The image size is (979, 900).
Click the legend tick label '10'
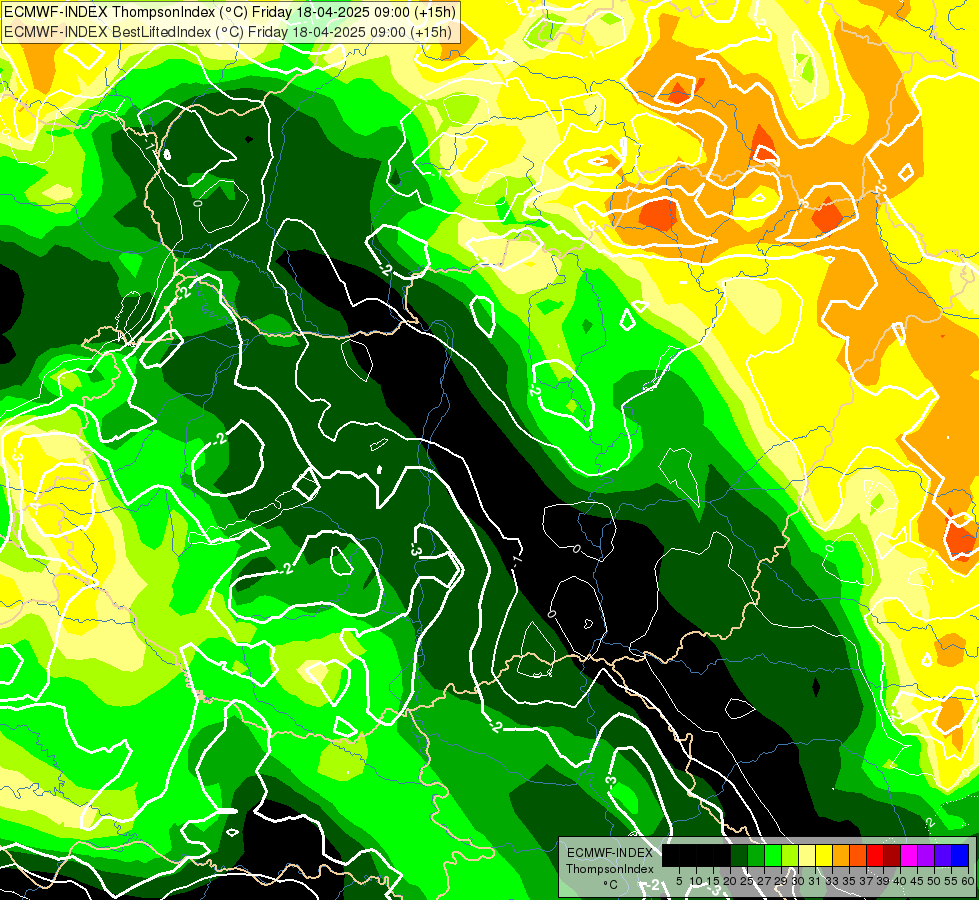coord(696,881)
